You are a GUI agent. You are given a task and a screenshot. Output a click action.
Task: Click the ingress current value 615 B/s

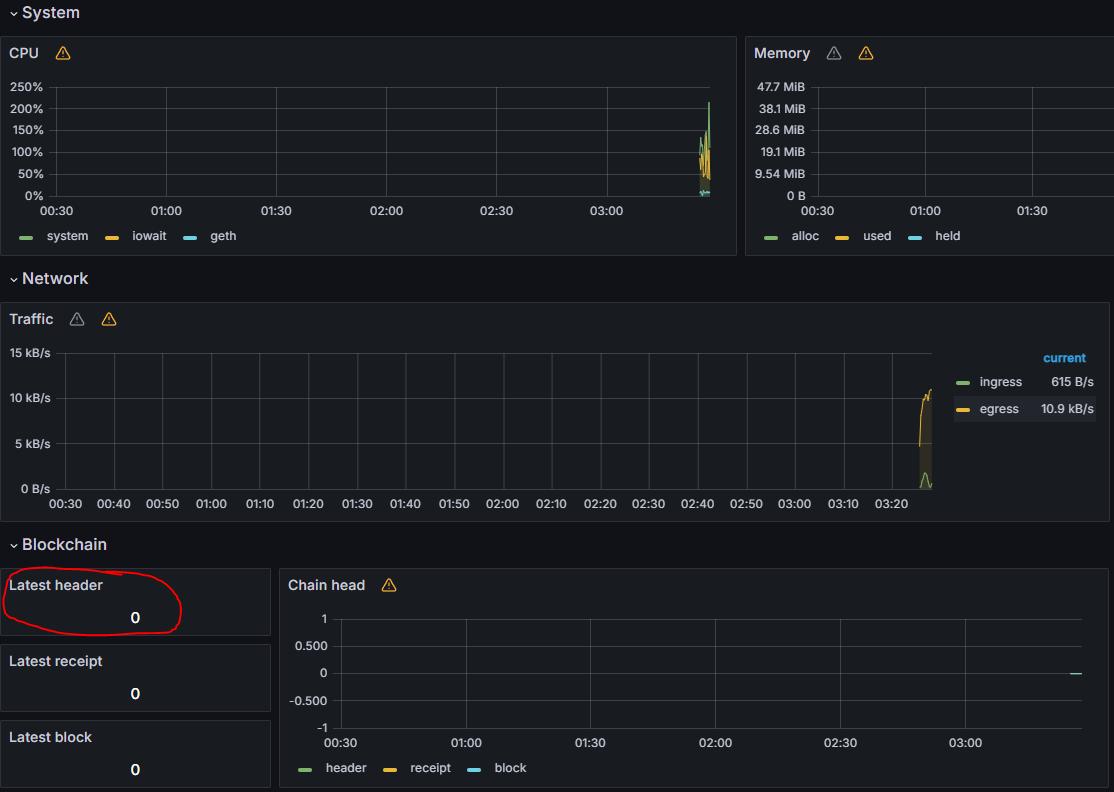1072,382
